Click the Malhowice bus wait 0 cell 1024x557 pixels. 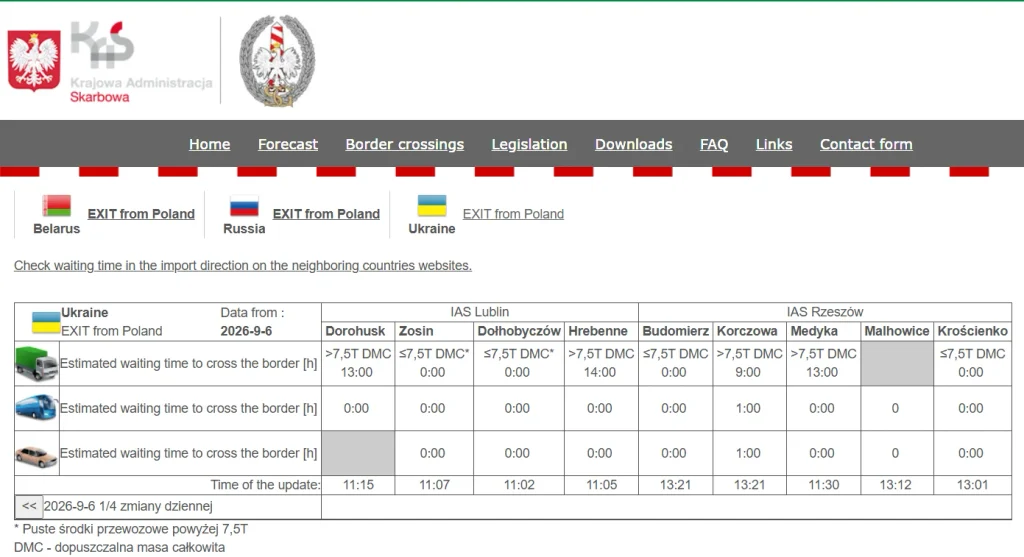click(x=895, y=408)
